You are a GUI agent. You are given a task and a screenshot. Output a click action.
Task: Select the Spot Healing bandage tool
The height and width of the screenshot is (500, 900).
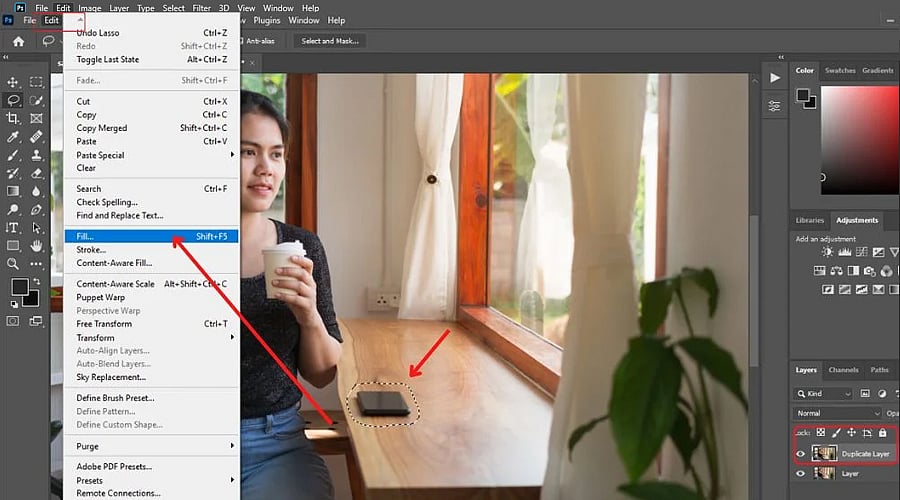click(x=36, y=137)
